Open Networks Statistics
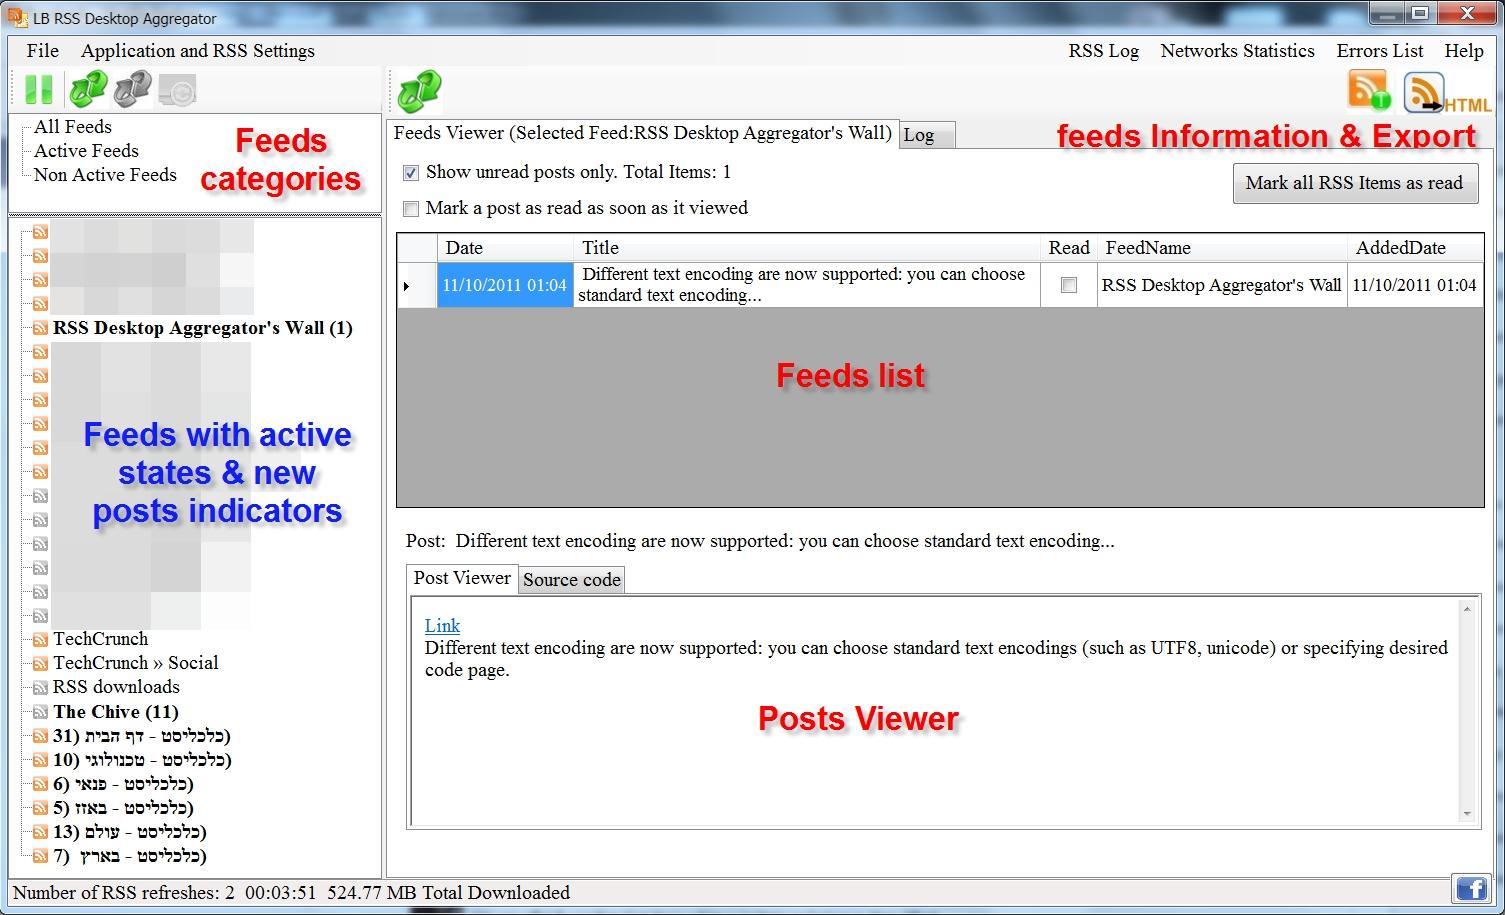1505x915 pixels. click(1237, 51)
